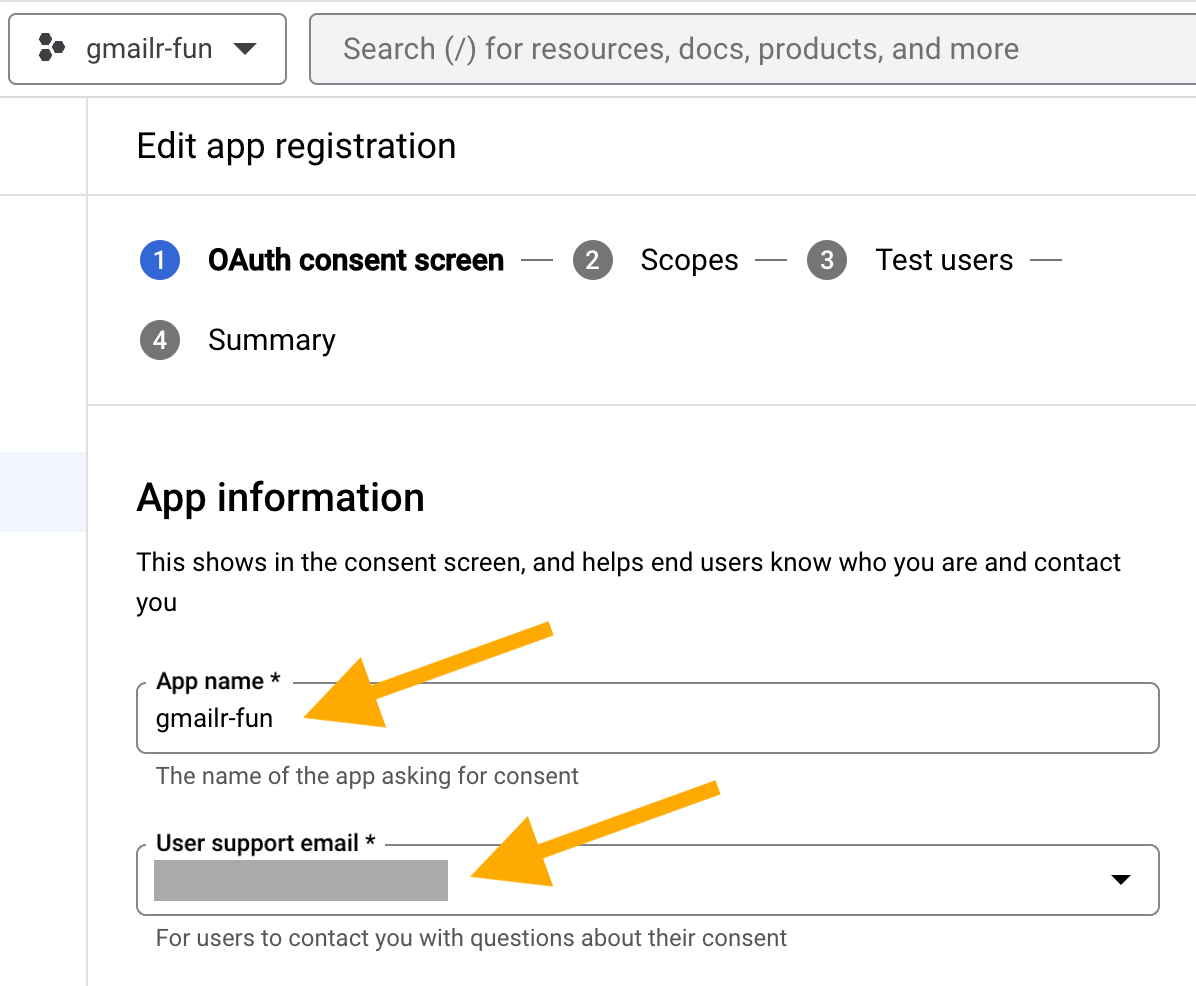The width and height of the screenshot is (1196, 986).
Task: Switch to the Scopes step
Action: pos(689,260)
